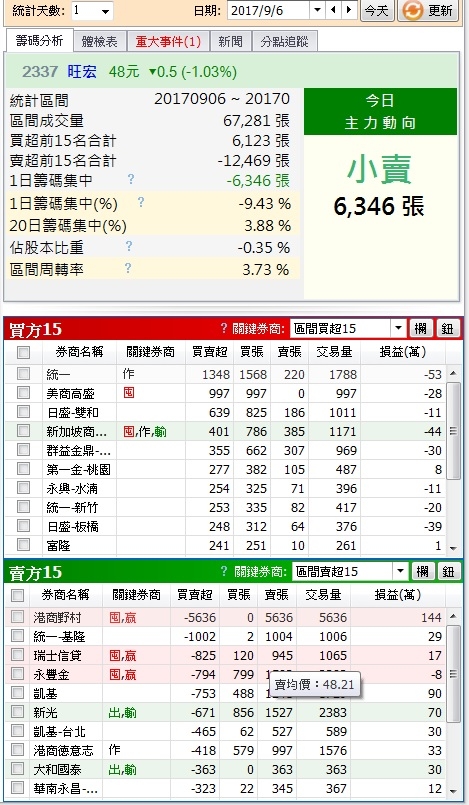The width and height of the screenshot is (469, 805).
Task: Click the help icon beside 賣方 關鍵券商
Action: coord(224,571)
